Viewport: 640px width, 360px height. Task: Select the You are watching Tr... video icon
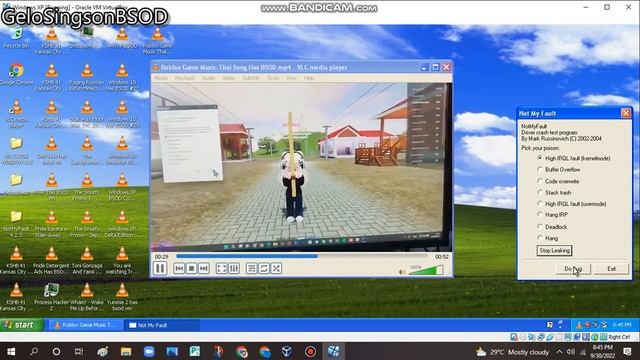click(x=122, y=260)
